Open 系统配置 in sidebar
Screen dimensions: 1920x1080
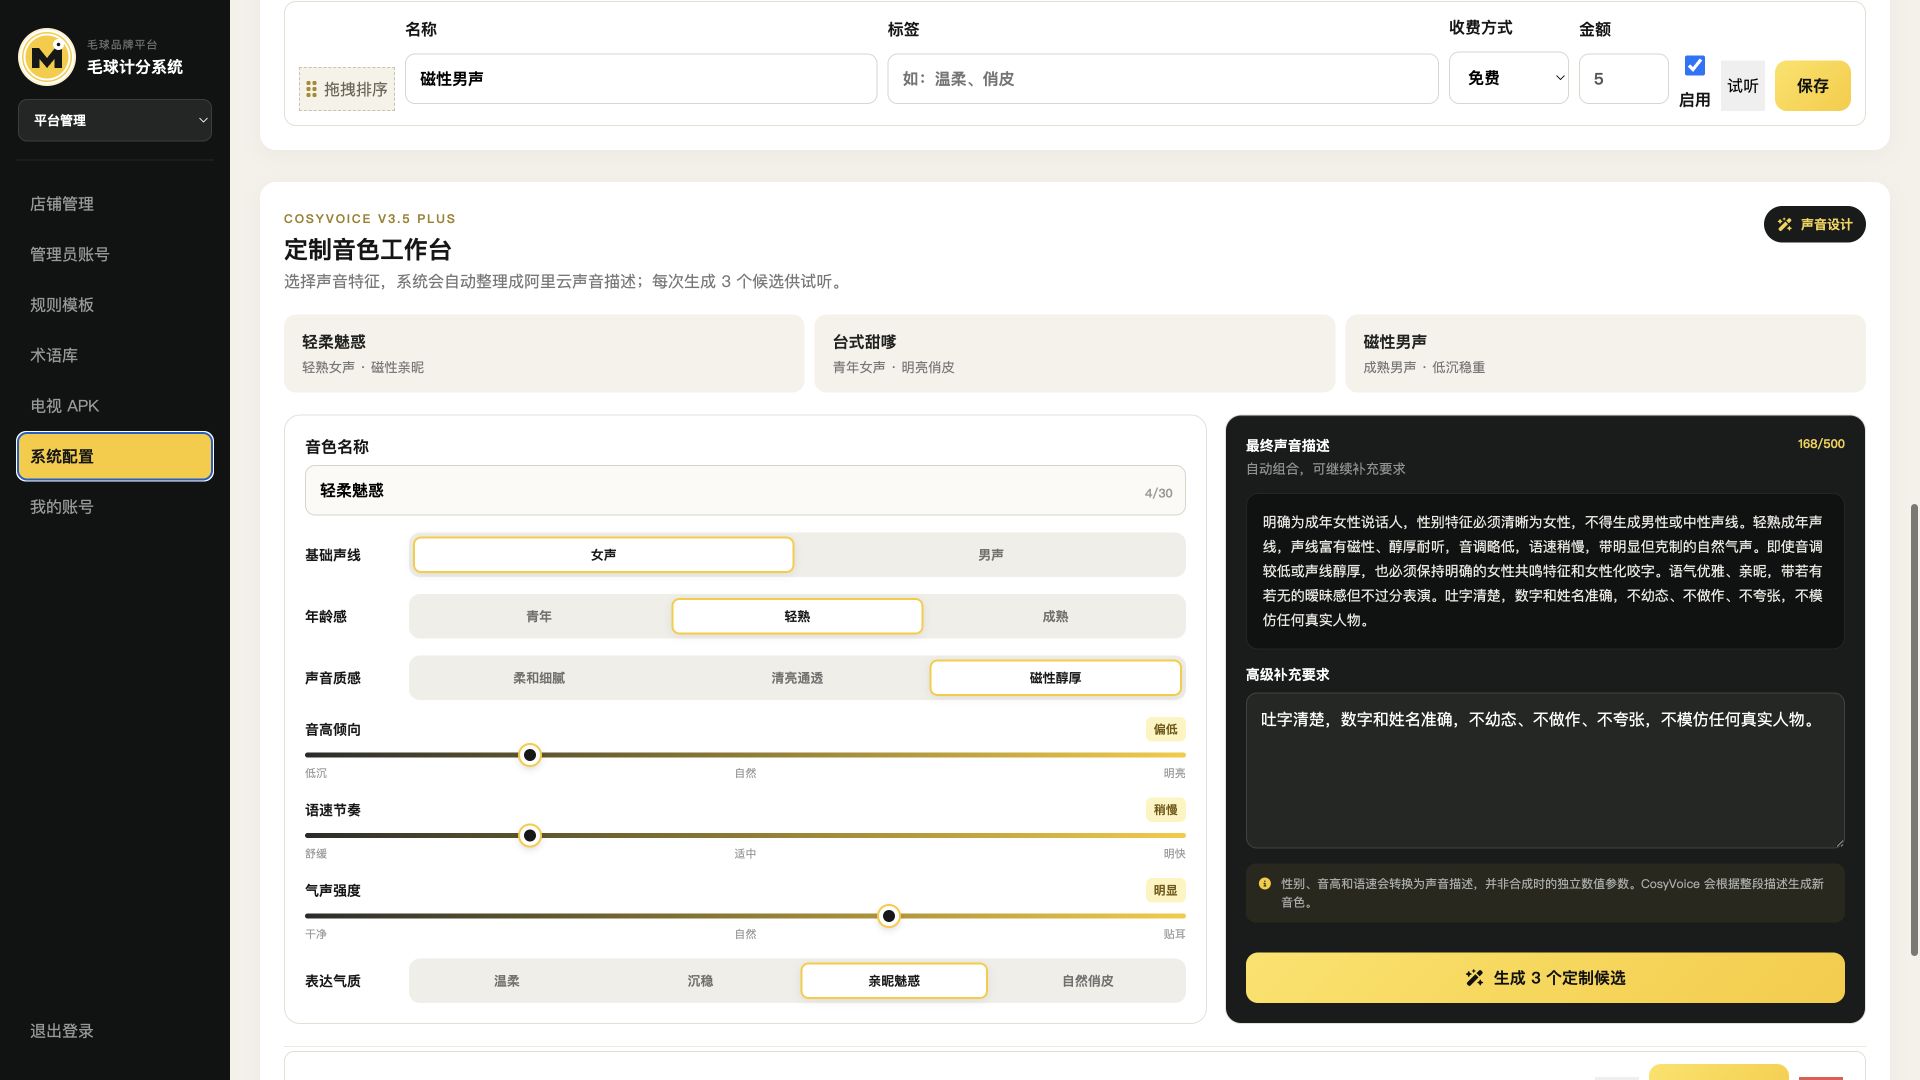tap(115, 456)
